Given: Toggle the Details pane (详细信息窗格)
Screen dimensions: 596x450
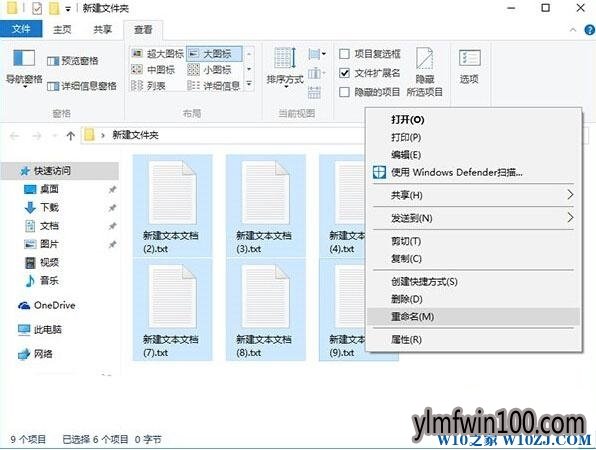Looking at the screenshot, I should click(x=82, y=86).
